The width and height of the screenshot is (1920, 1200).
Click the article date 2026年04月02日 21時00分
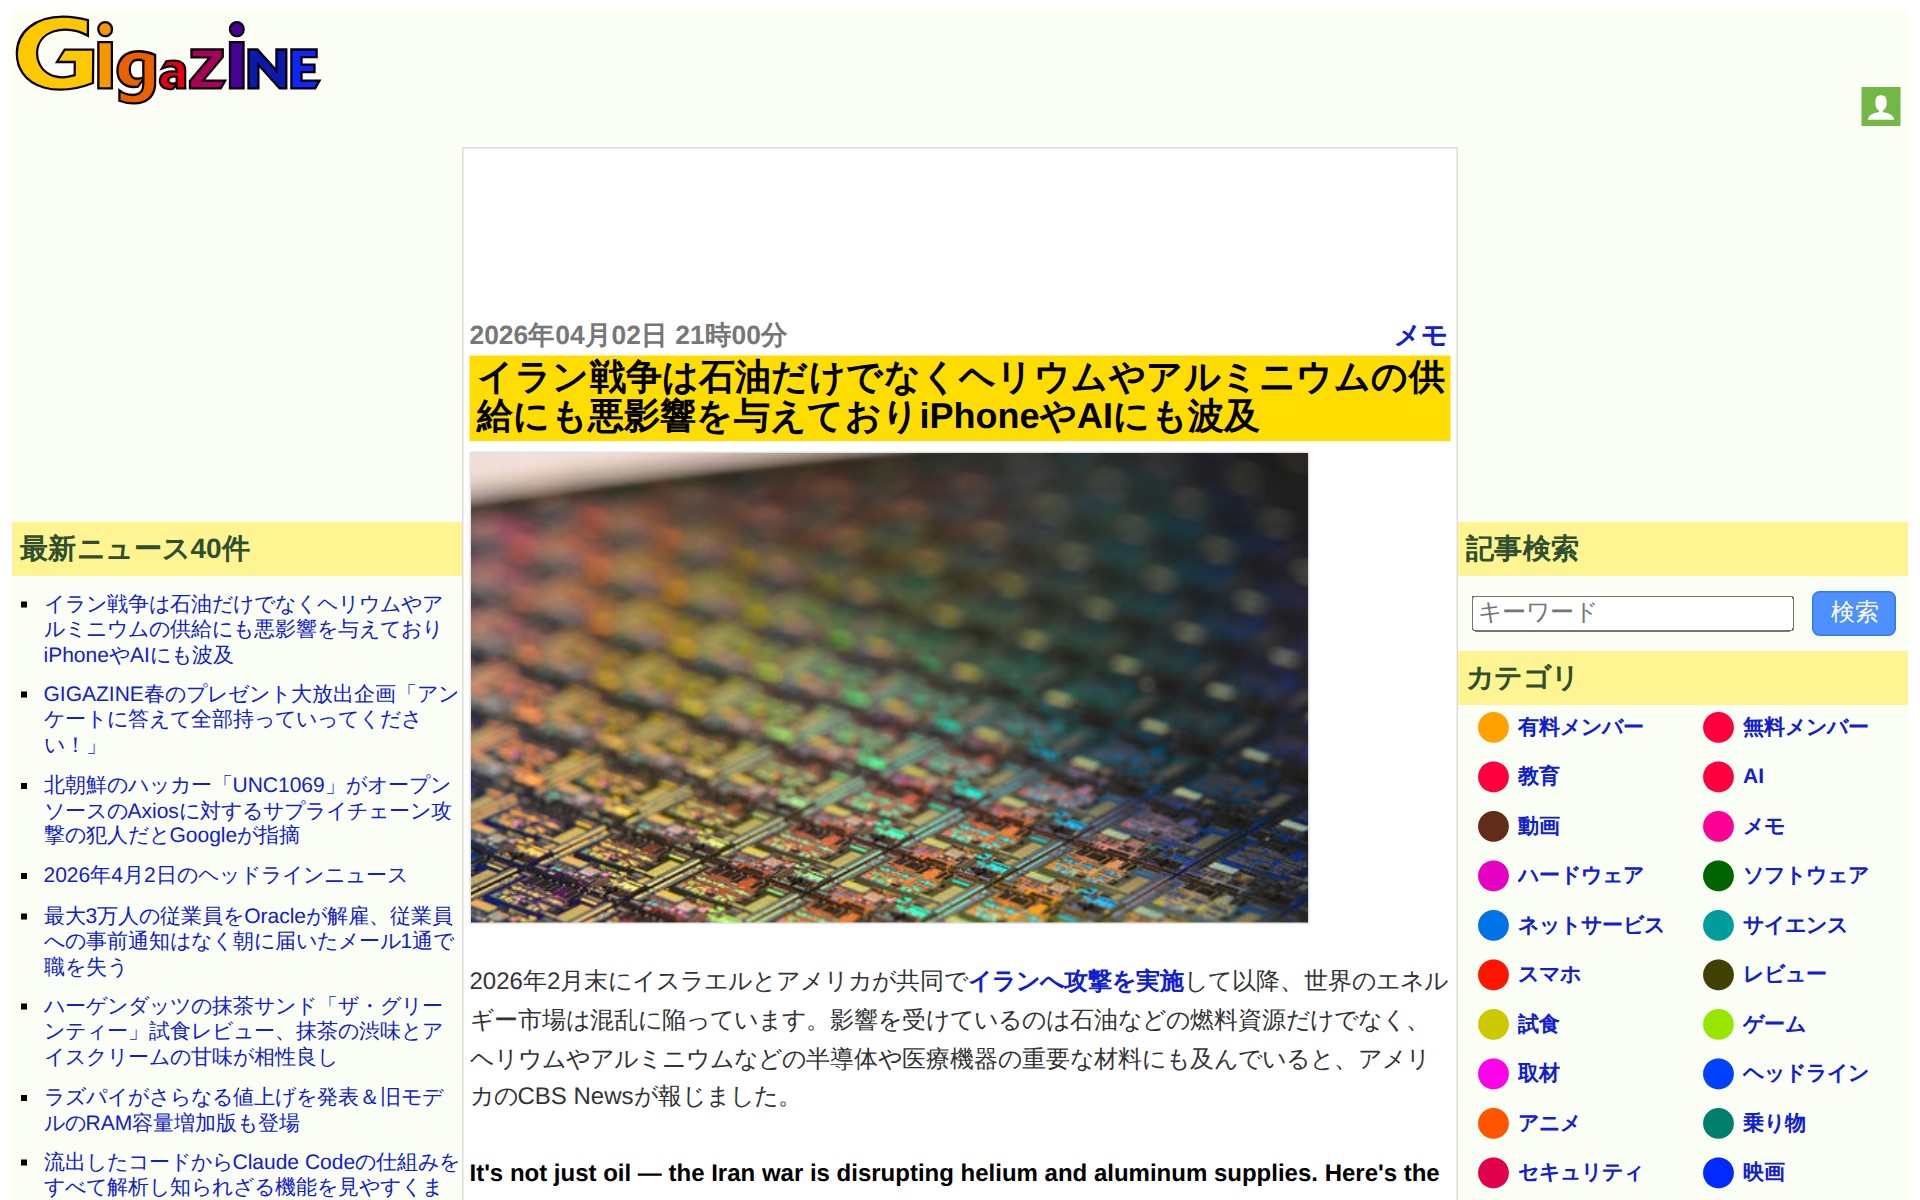(x=628, y=335)
